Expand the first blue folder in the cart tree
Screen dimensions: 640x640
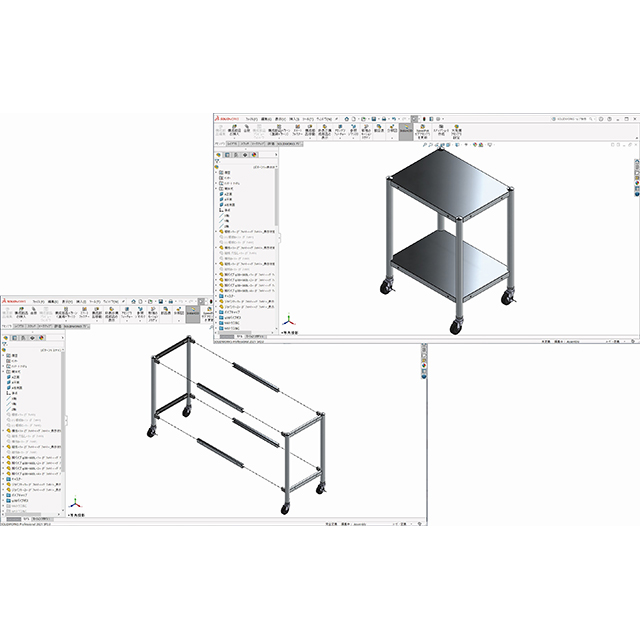point(216,296)
